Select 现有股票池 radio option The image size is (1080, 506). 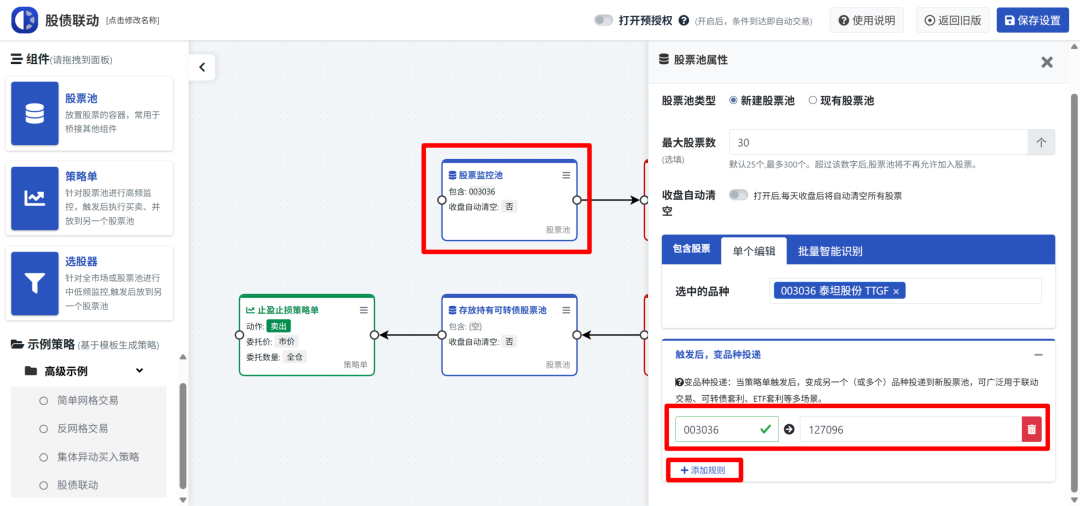pyautogui.click(x=812, y=101)
